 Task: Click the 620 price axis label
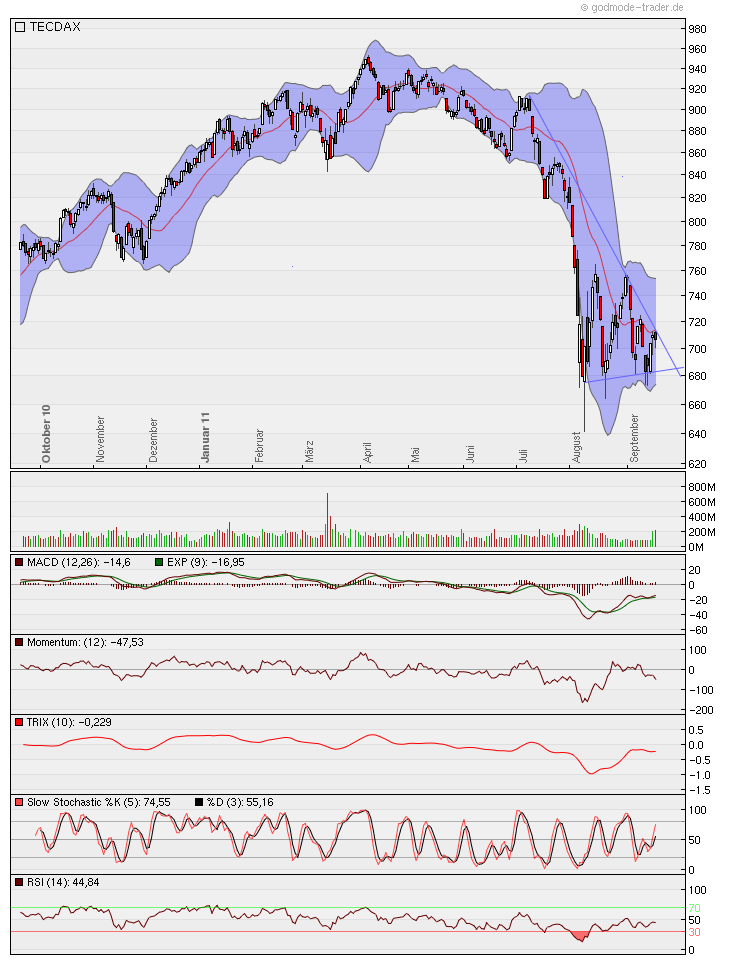(697, 464)
